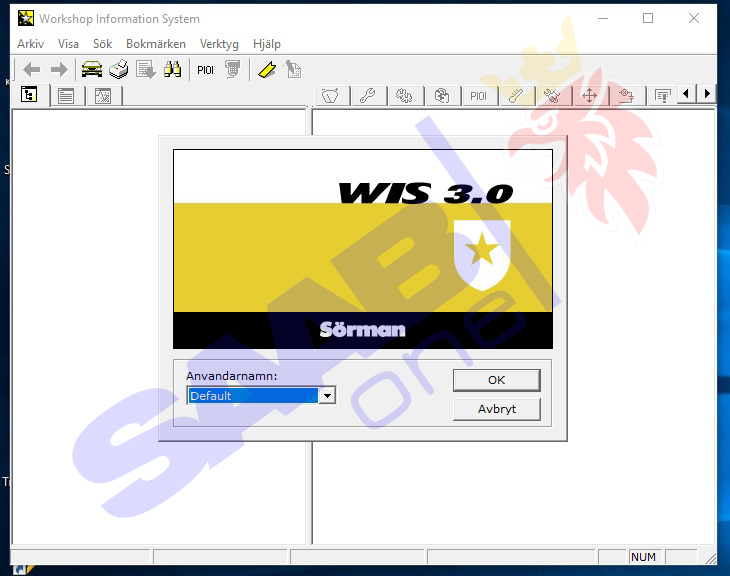Viewport: 730px width, 576px height.
Task: Click the yellow car model selection icon
Action: (92, 70)
